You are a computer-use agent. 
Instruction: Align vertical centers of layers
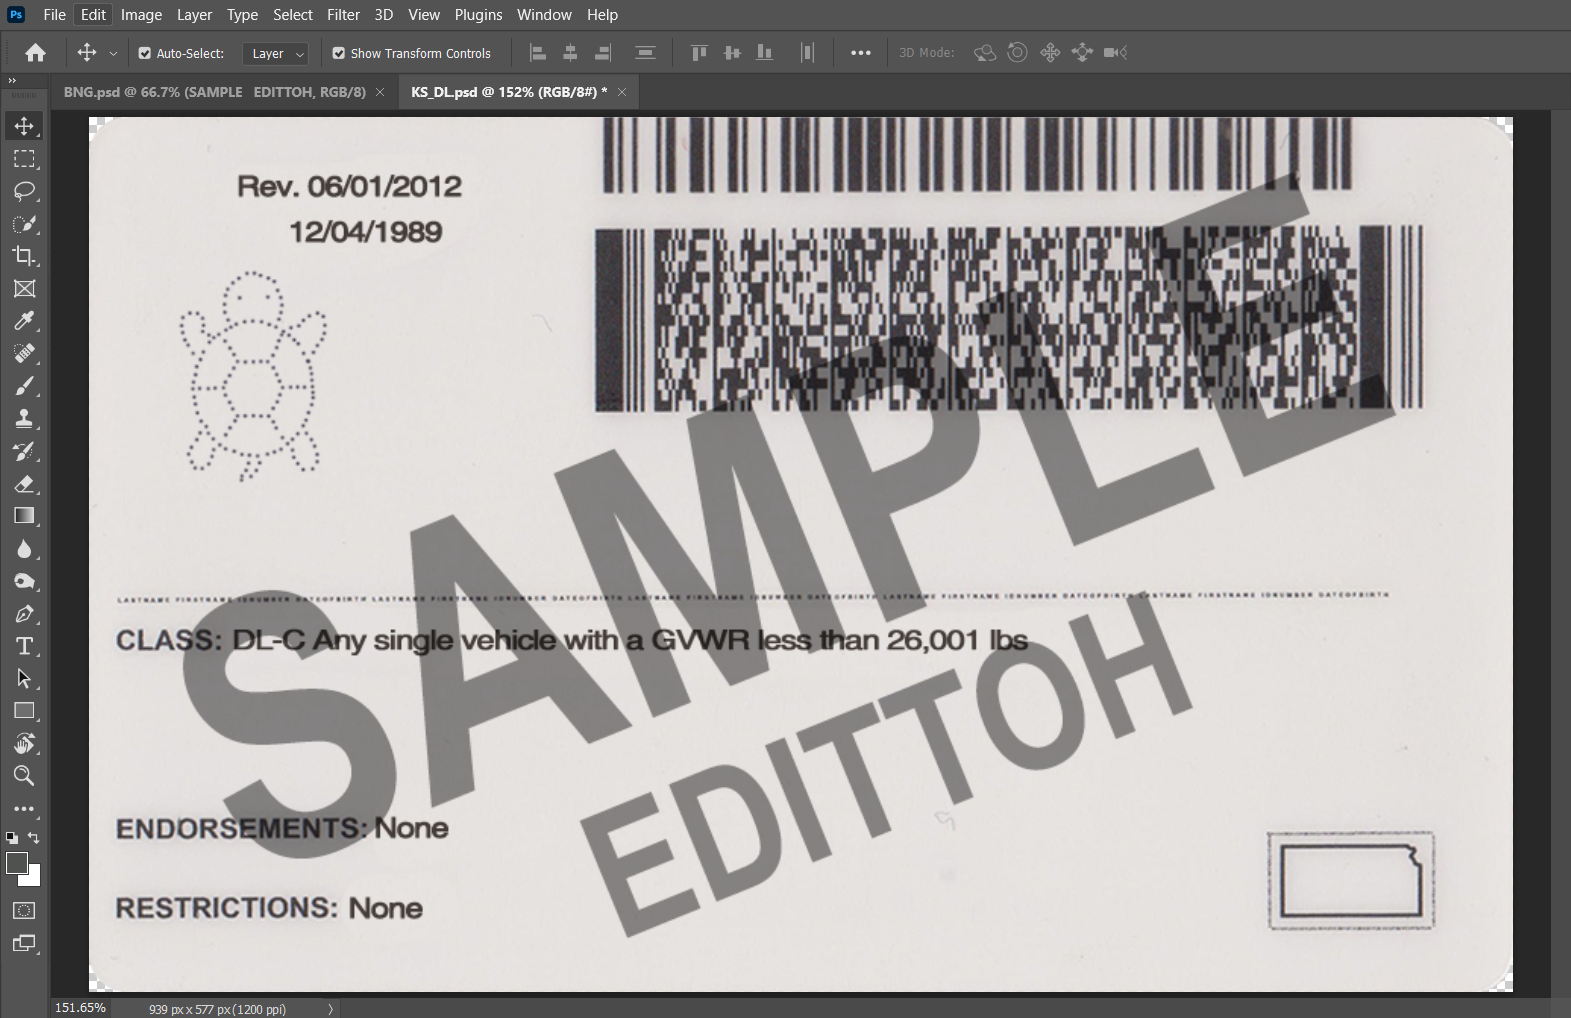(732, 53)
